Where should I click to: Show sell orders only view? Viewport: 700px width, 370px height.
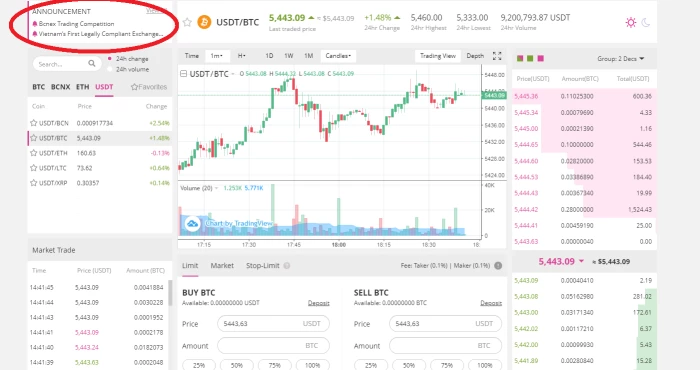coord(541,58)
